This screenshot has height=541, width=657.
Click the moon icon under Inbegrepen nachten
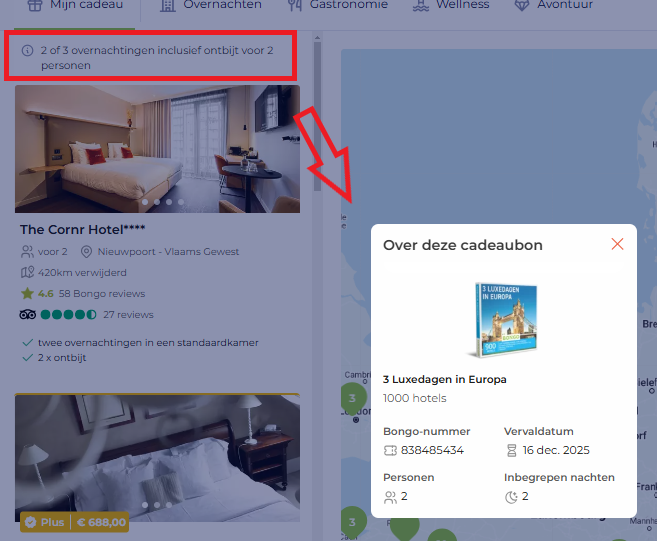click(x=511, y=497)
